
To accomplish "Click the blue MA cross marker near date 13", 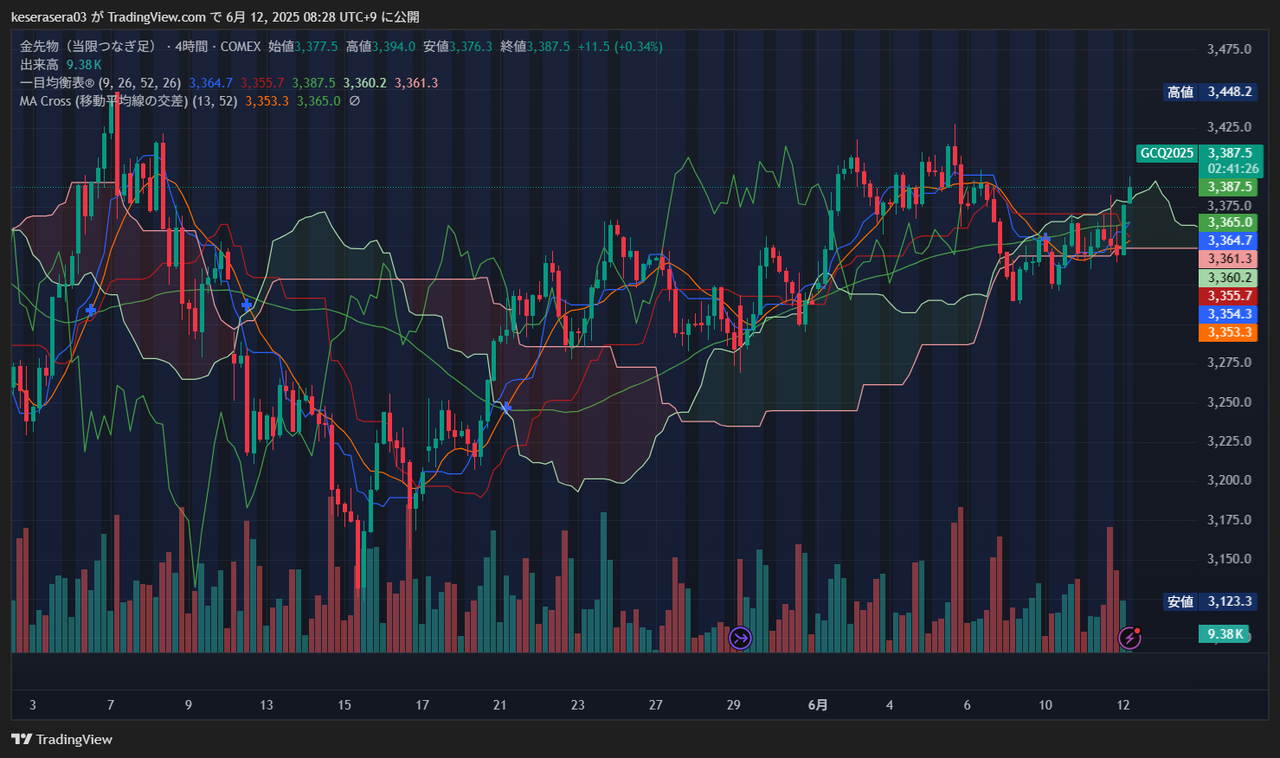I will point(246,303).
